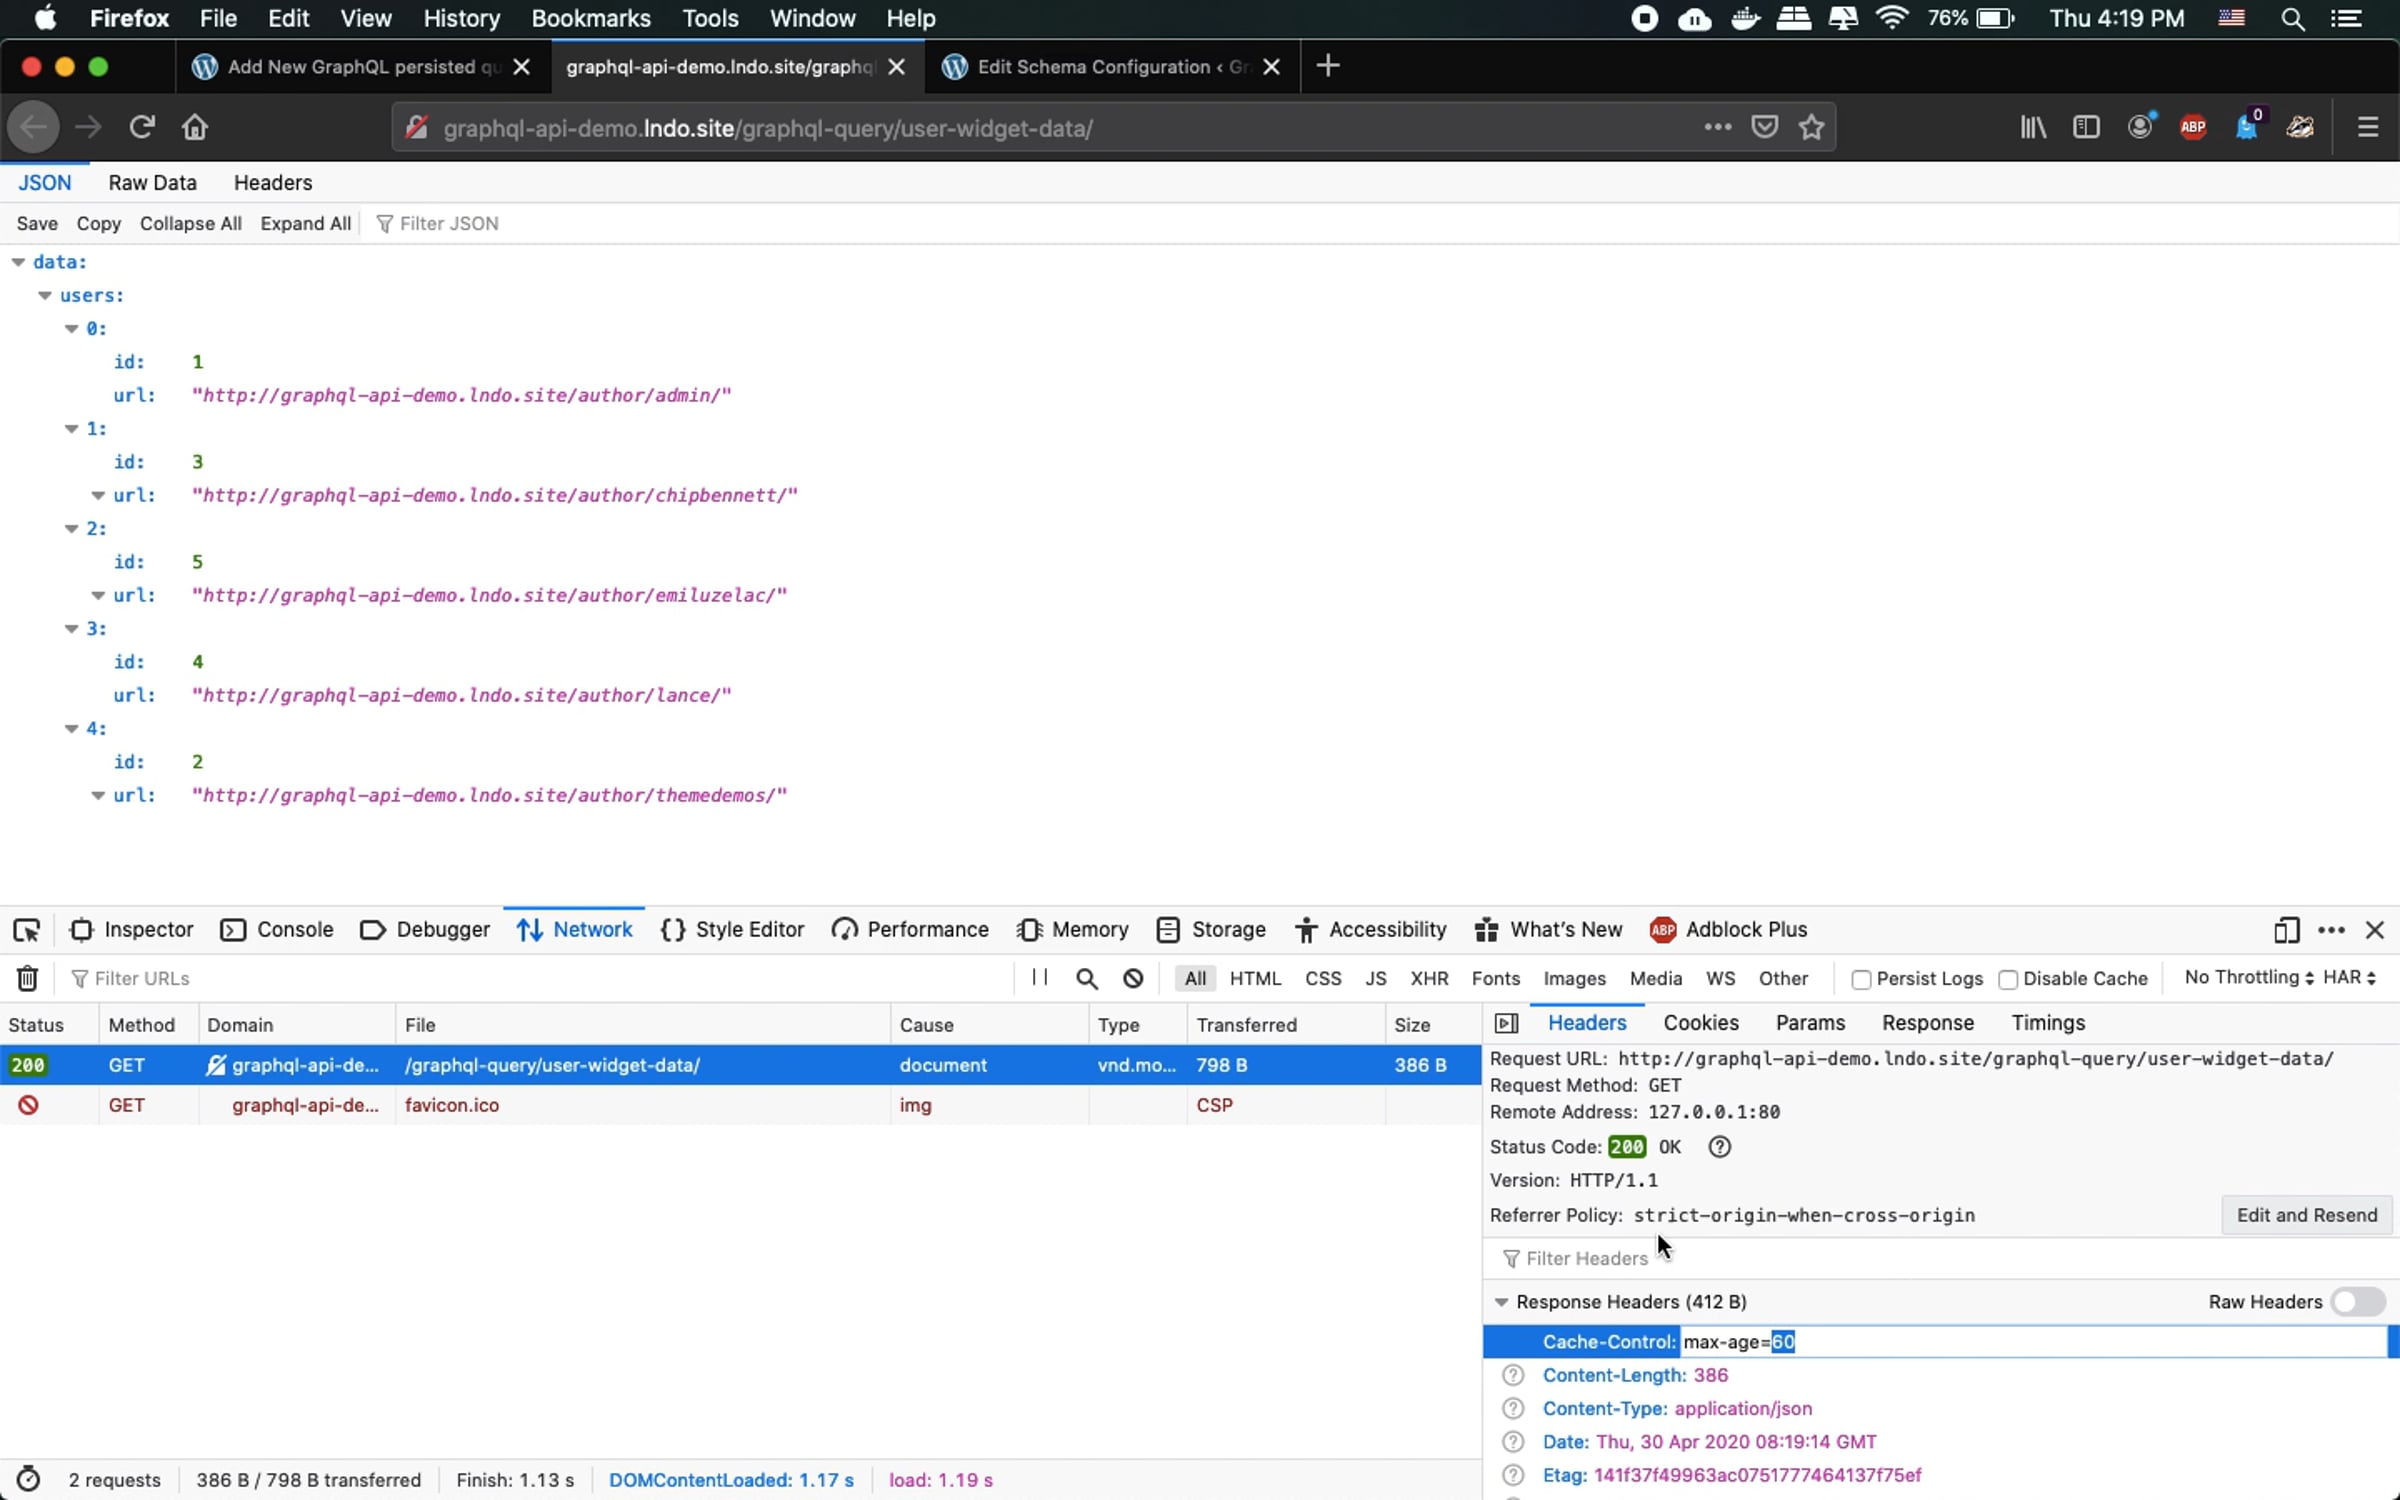Open Firefox hamburger menu

tap(2367, 127)
